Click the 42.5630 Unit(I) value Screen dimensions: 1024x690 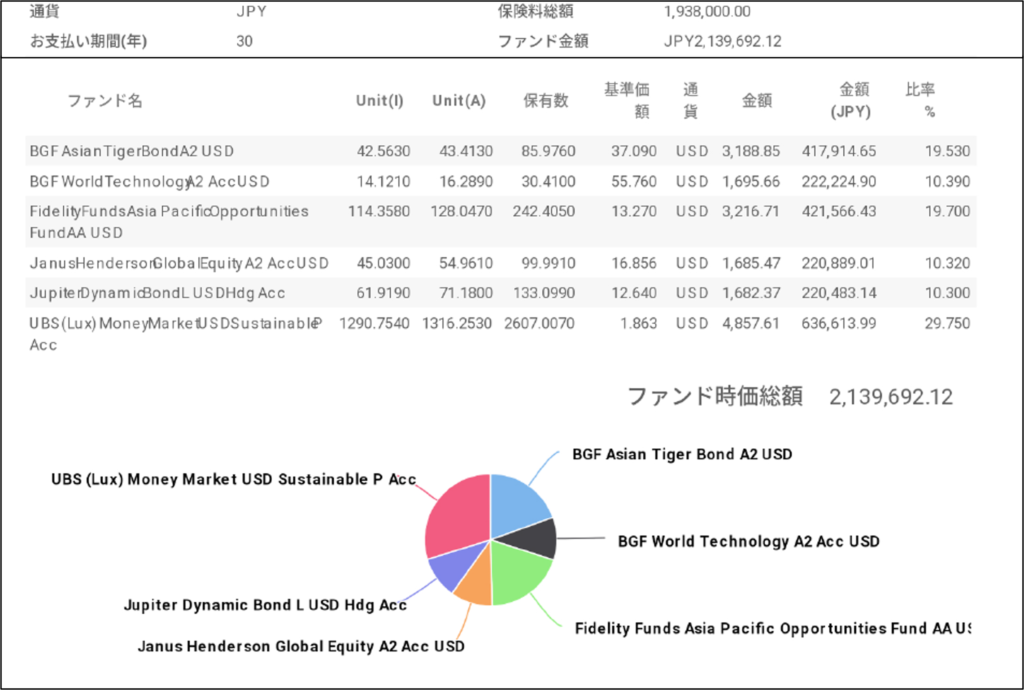[x=383, y=151]
